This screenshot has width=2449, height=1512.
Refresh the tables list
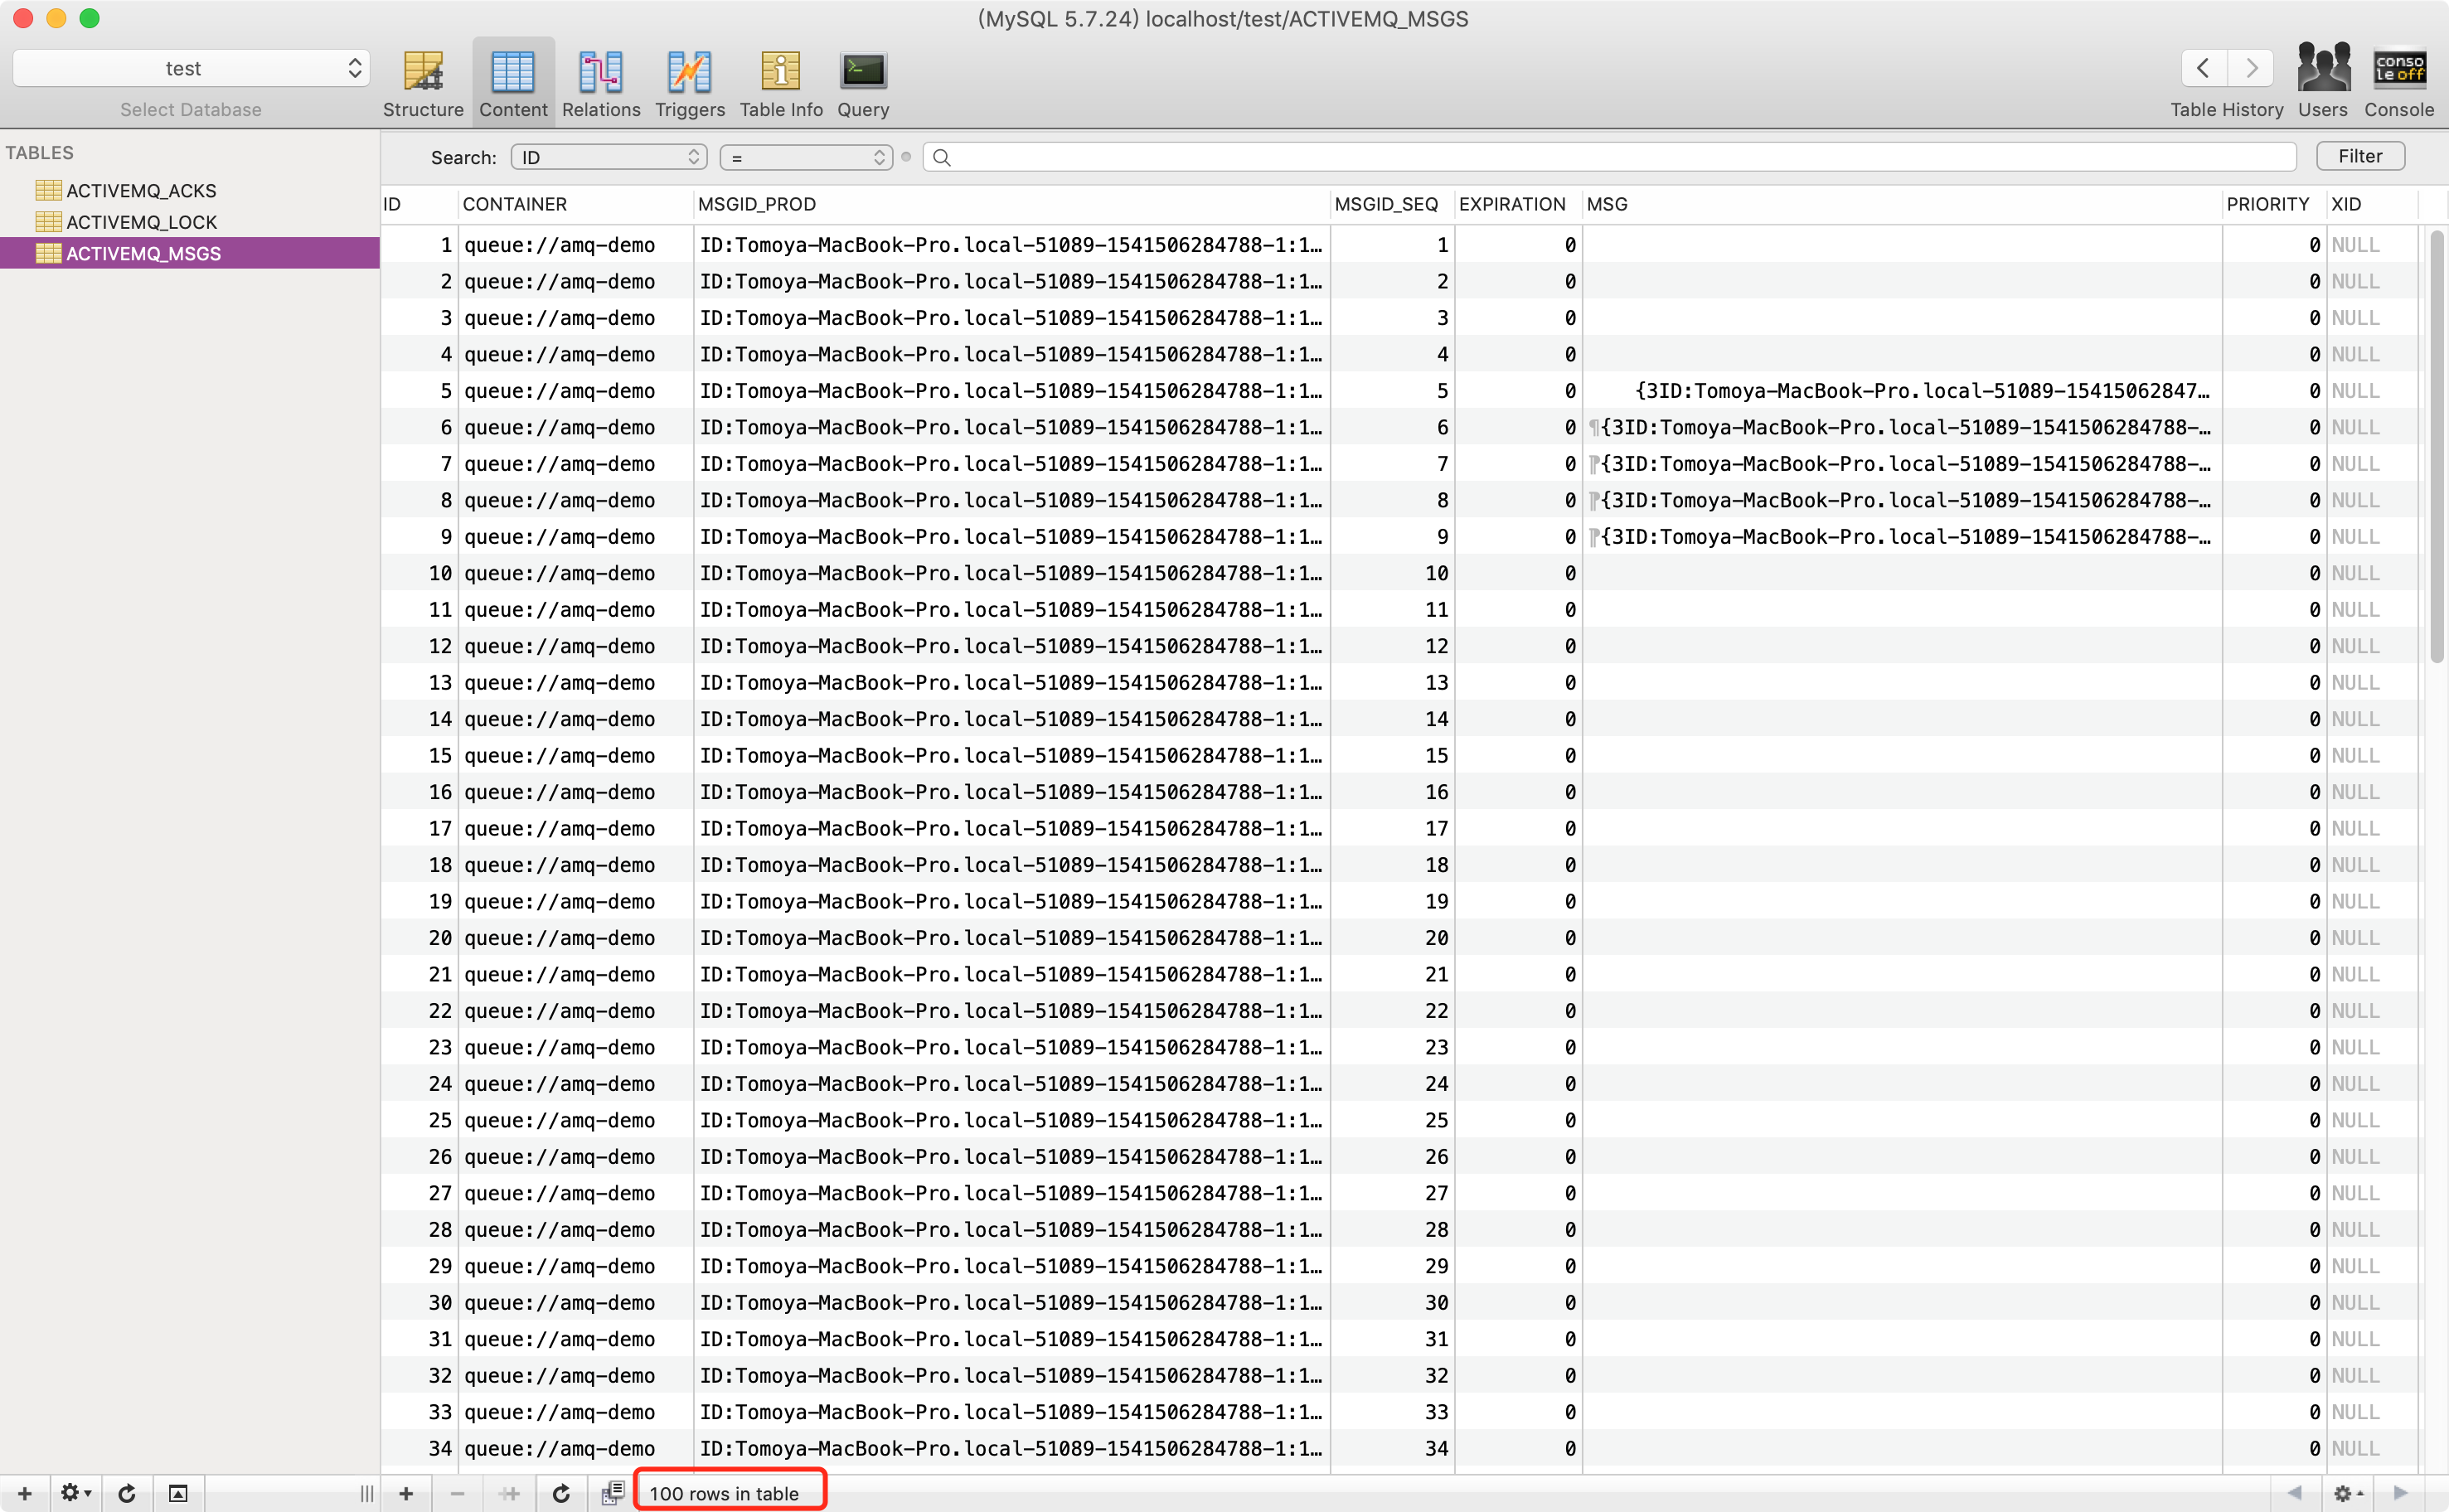click(x=127, y=1493)
